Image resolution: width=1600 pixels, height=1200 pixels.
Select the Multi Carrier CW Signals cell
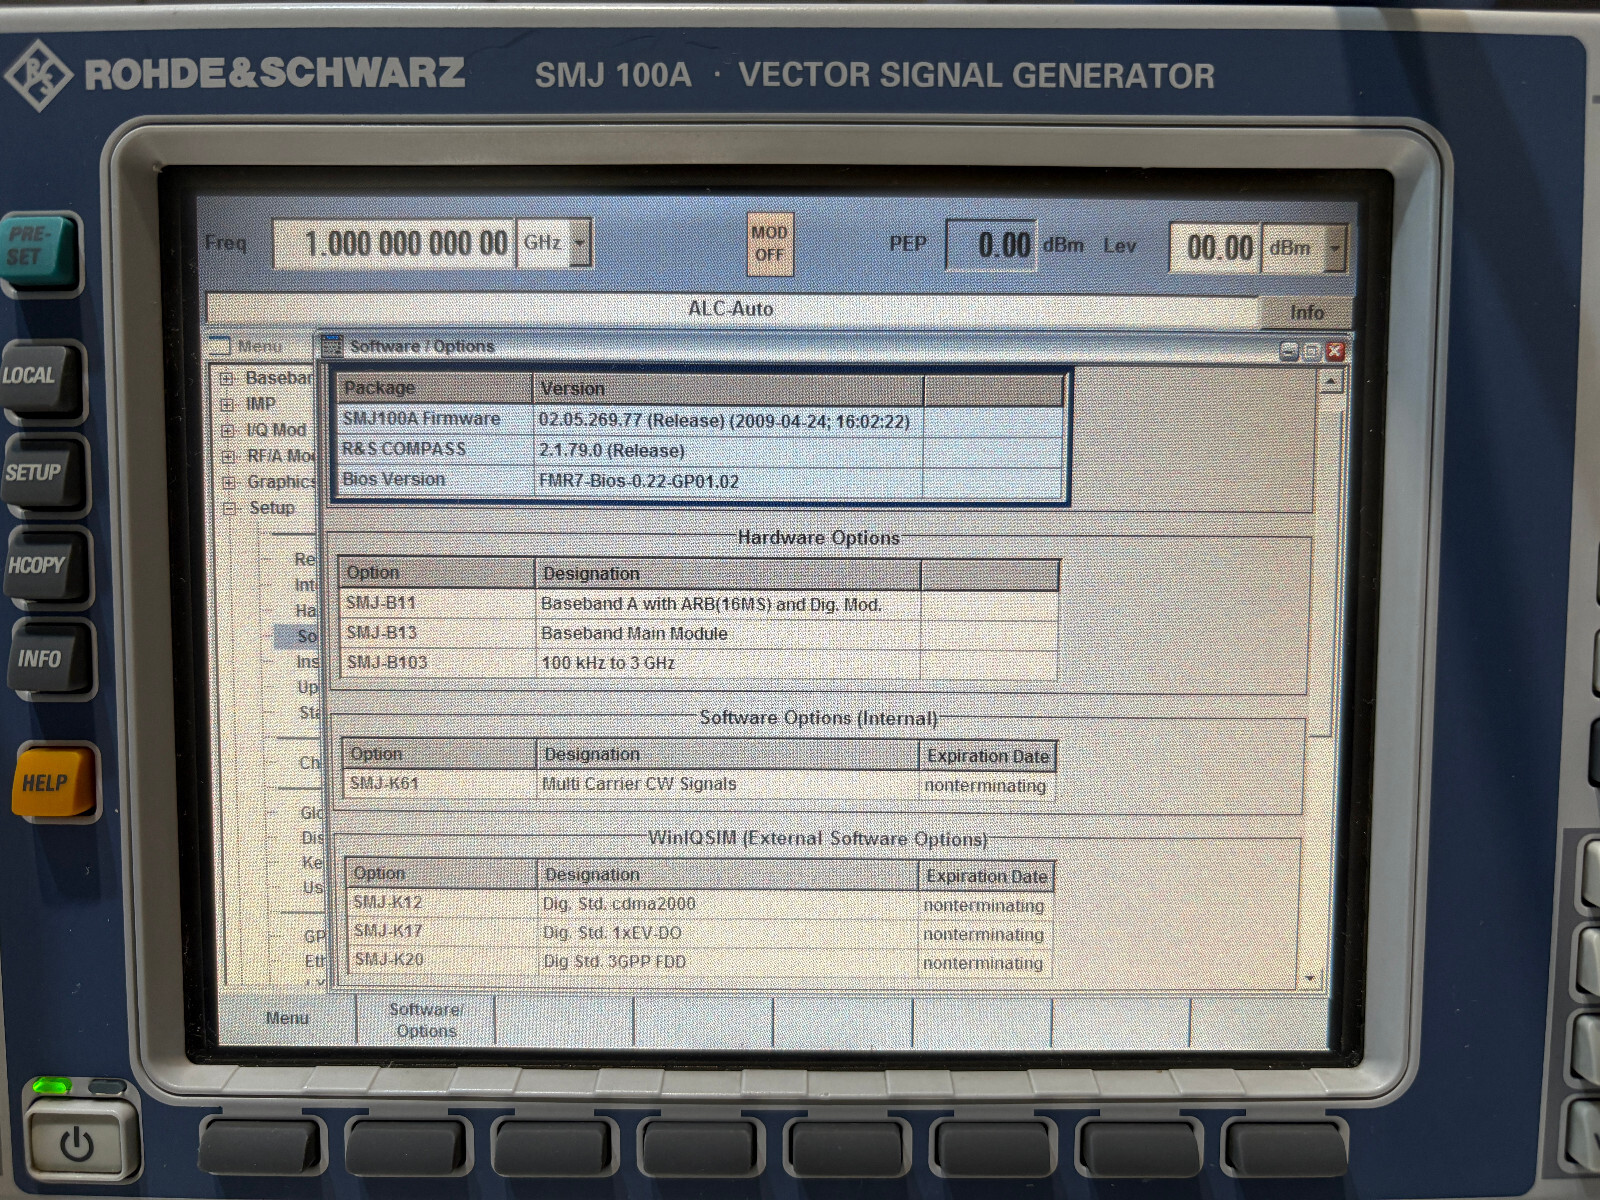[729, 785]
